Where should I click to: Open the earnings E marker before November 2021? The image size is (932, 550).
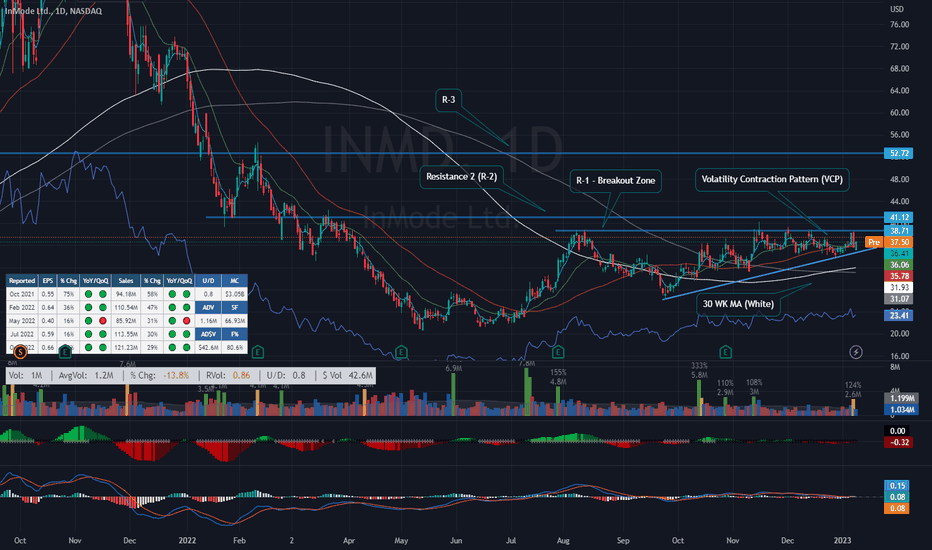click(65, 352)
